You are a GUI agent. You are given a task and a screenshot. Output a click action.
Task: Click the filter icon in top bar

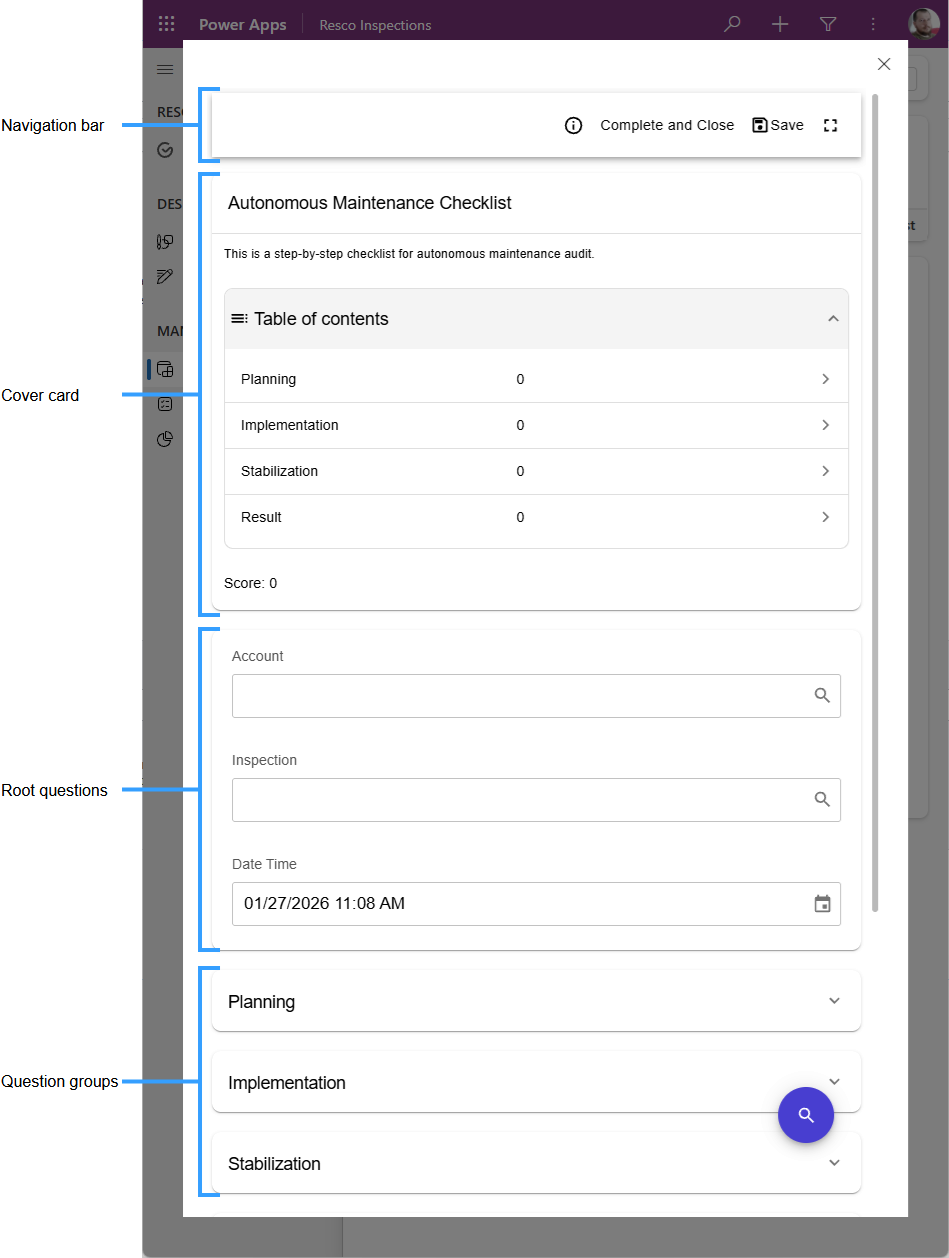coord(828,25)
